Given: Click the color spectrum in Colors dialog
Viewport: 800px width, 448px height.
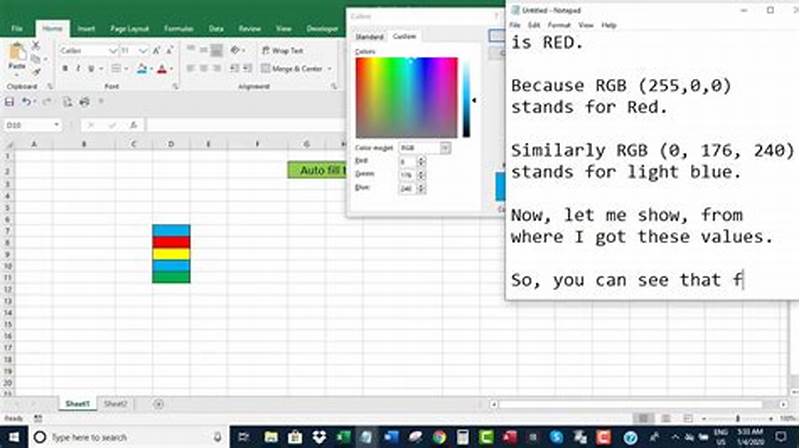Looking at the screenshot, I should [x=407, y=97].
